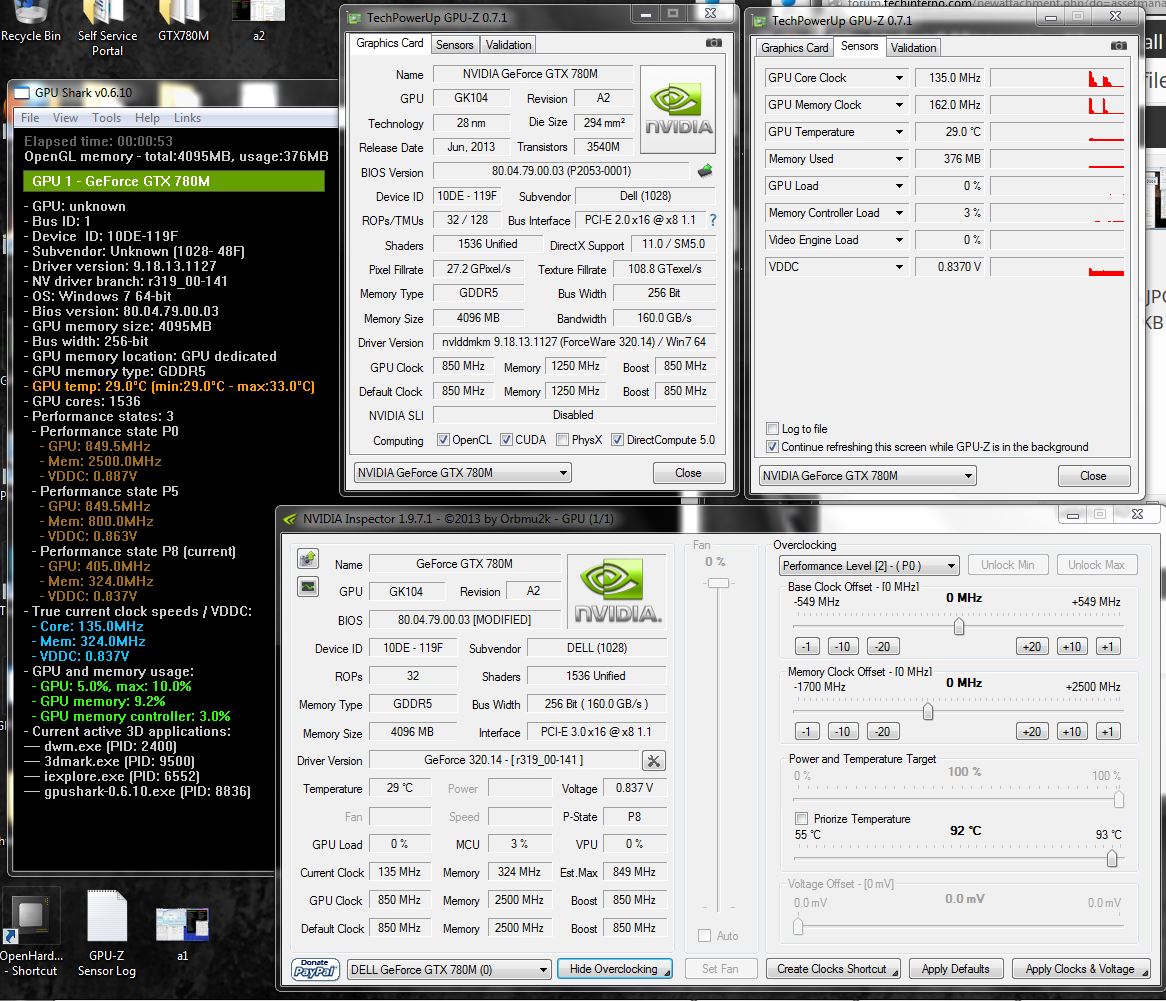Image resolution: width=1166 pixels, height=1001 pixels.
Task: Click the NVIDIA Inspector title bar icon
Action: point(290,518)
